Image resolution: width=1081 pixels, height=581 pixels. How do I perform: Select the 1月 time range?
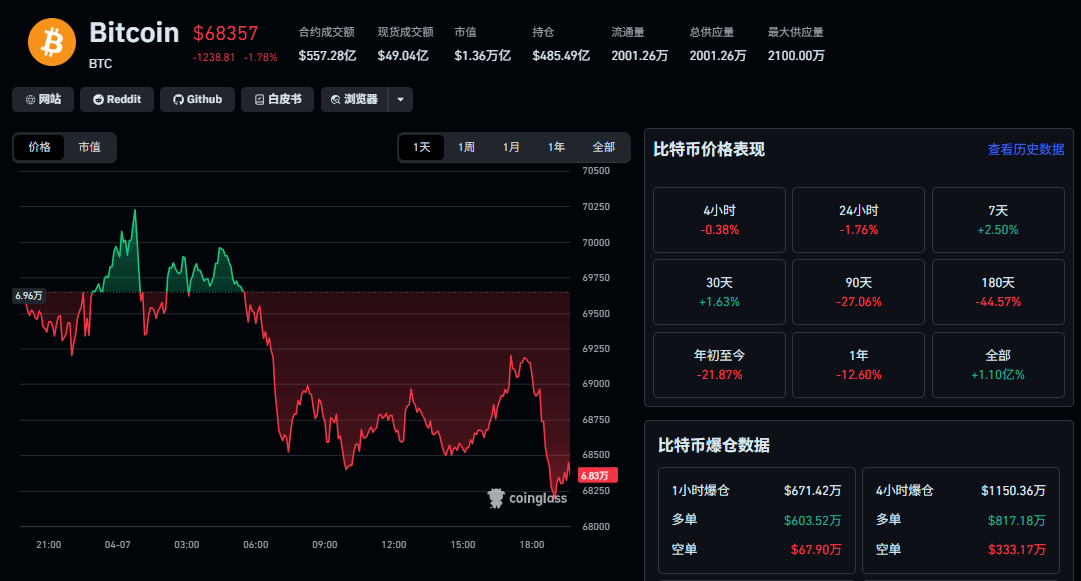511,147
